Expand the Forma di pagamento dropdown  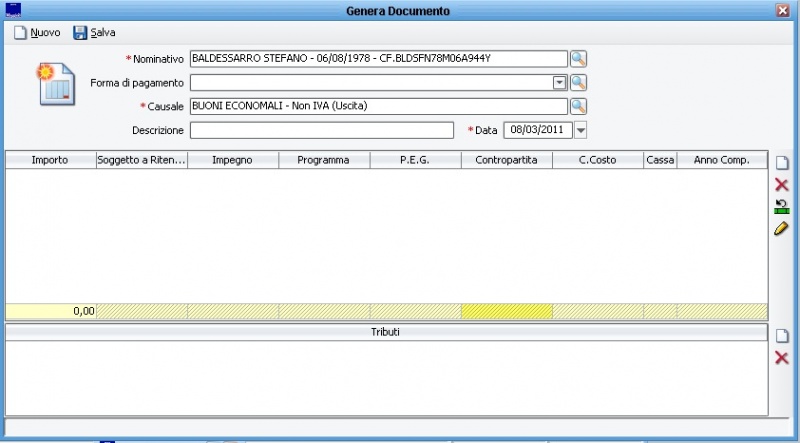tap(560, 82)
